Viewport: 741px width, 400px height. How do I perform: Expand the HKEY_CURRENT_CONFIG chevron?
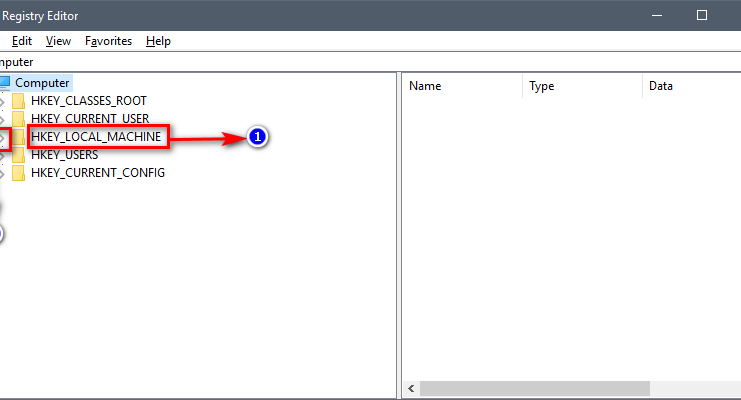click(2, 174)
